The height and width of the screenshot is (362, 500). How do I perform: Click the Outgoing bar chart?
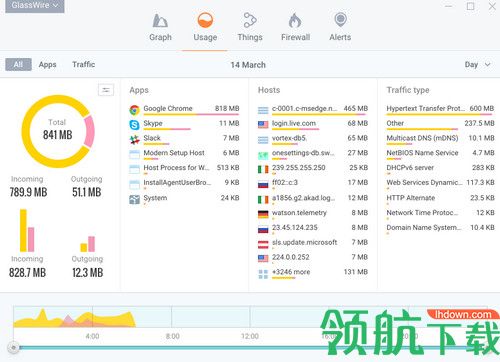point(88,244)
